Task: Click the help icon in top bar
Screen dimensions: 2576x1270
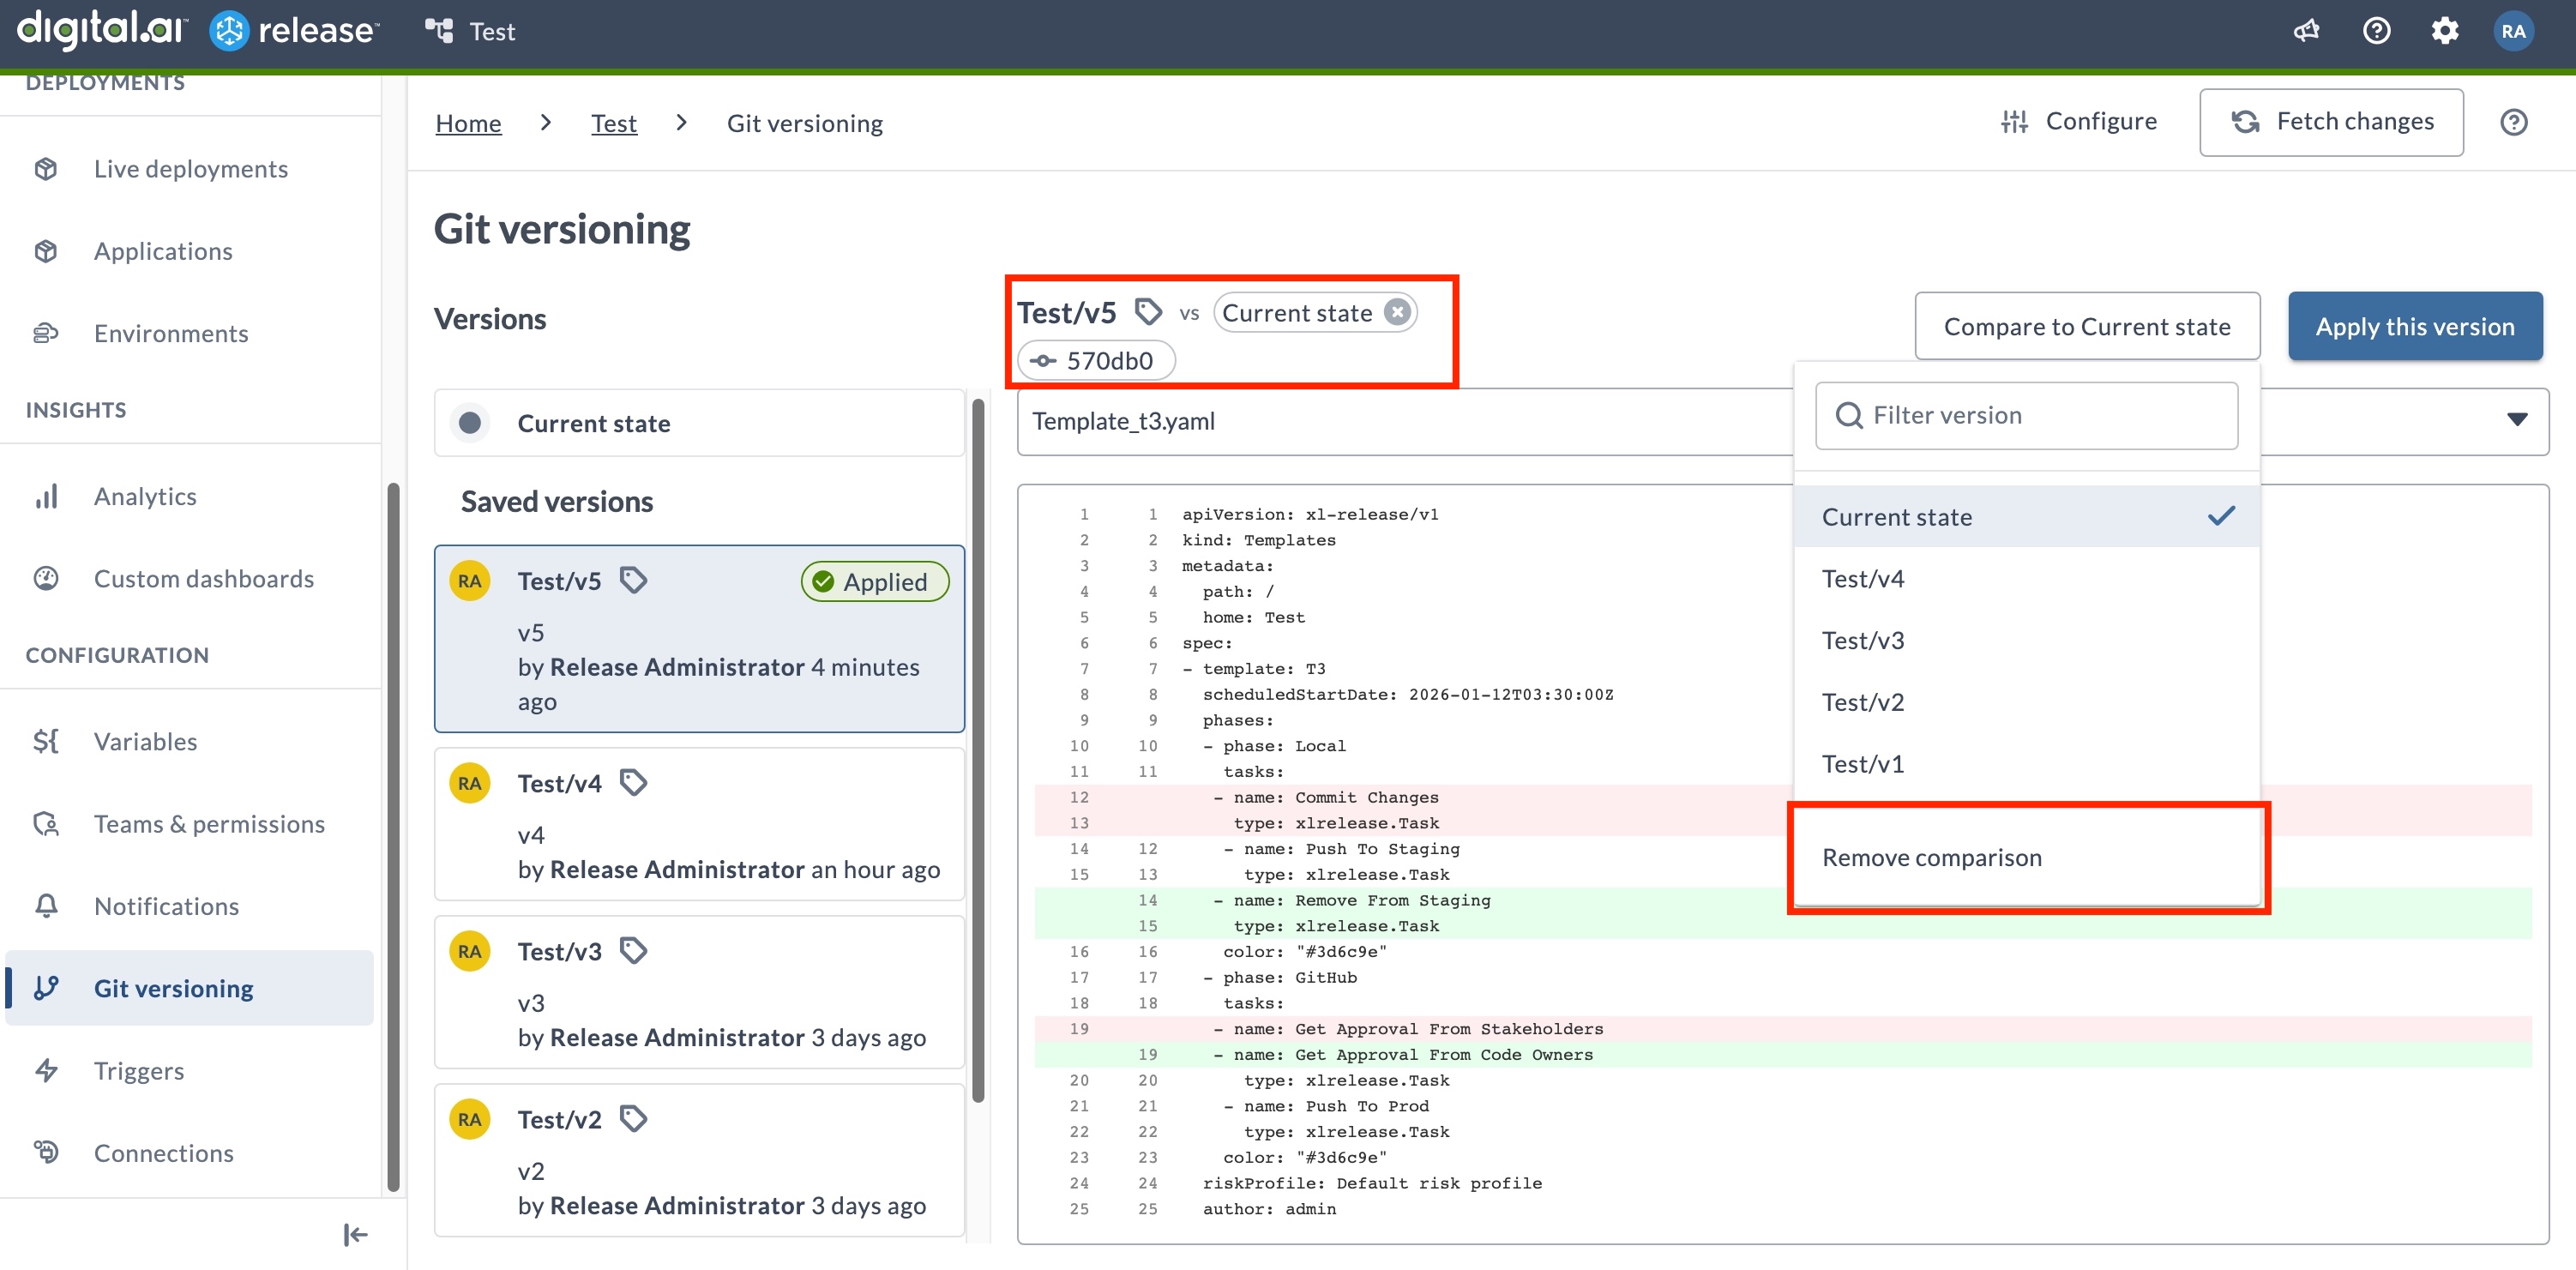Action: [2376, 31]
